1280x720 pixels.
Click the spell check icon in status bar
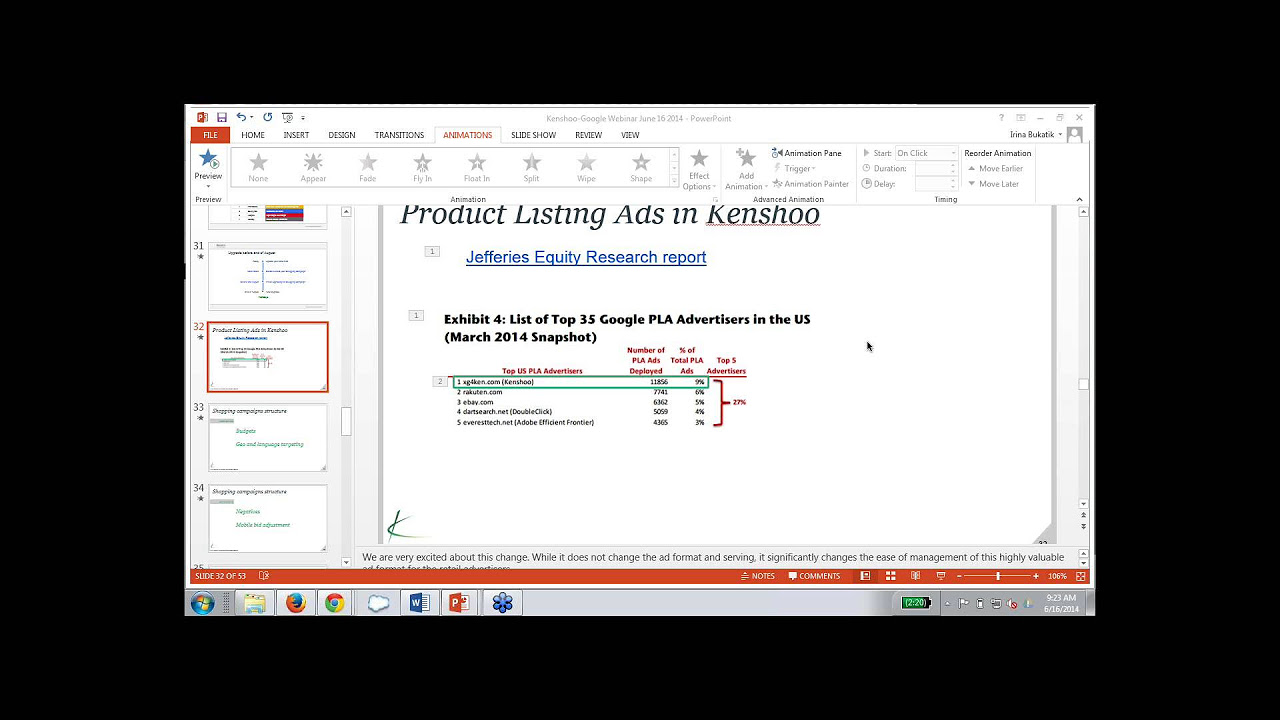tap(264, 576)
